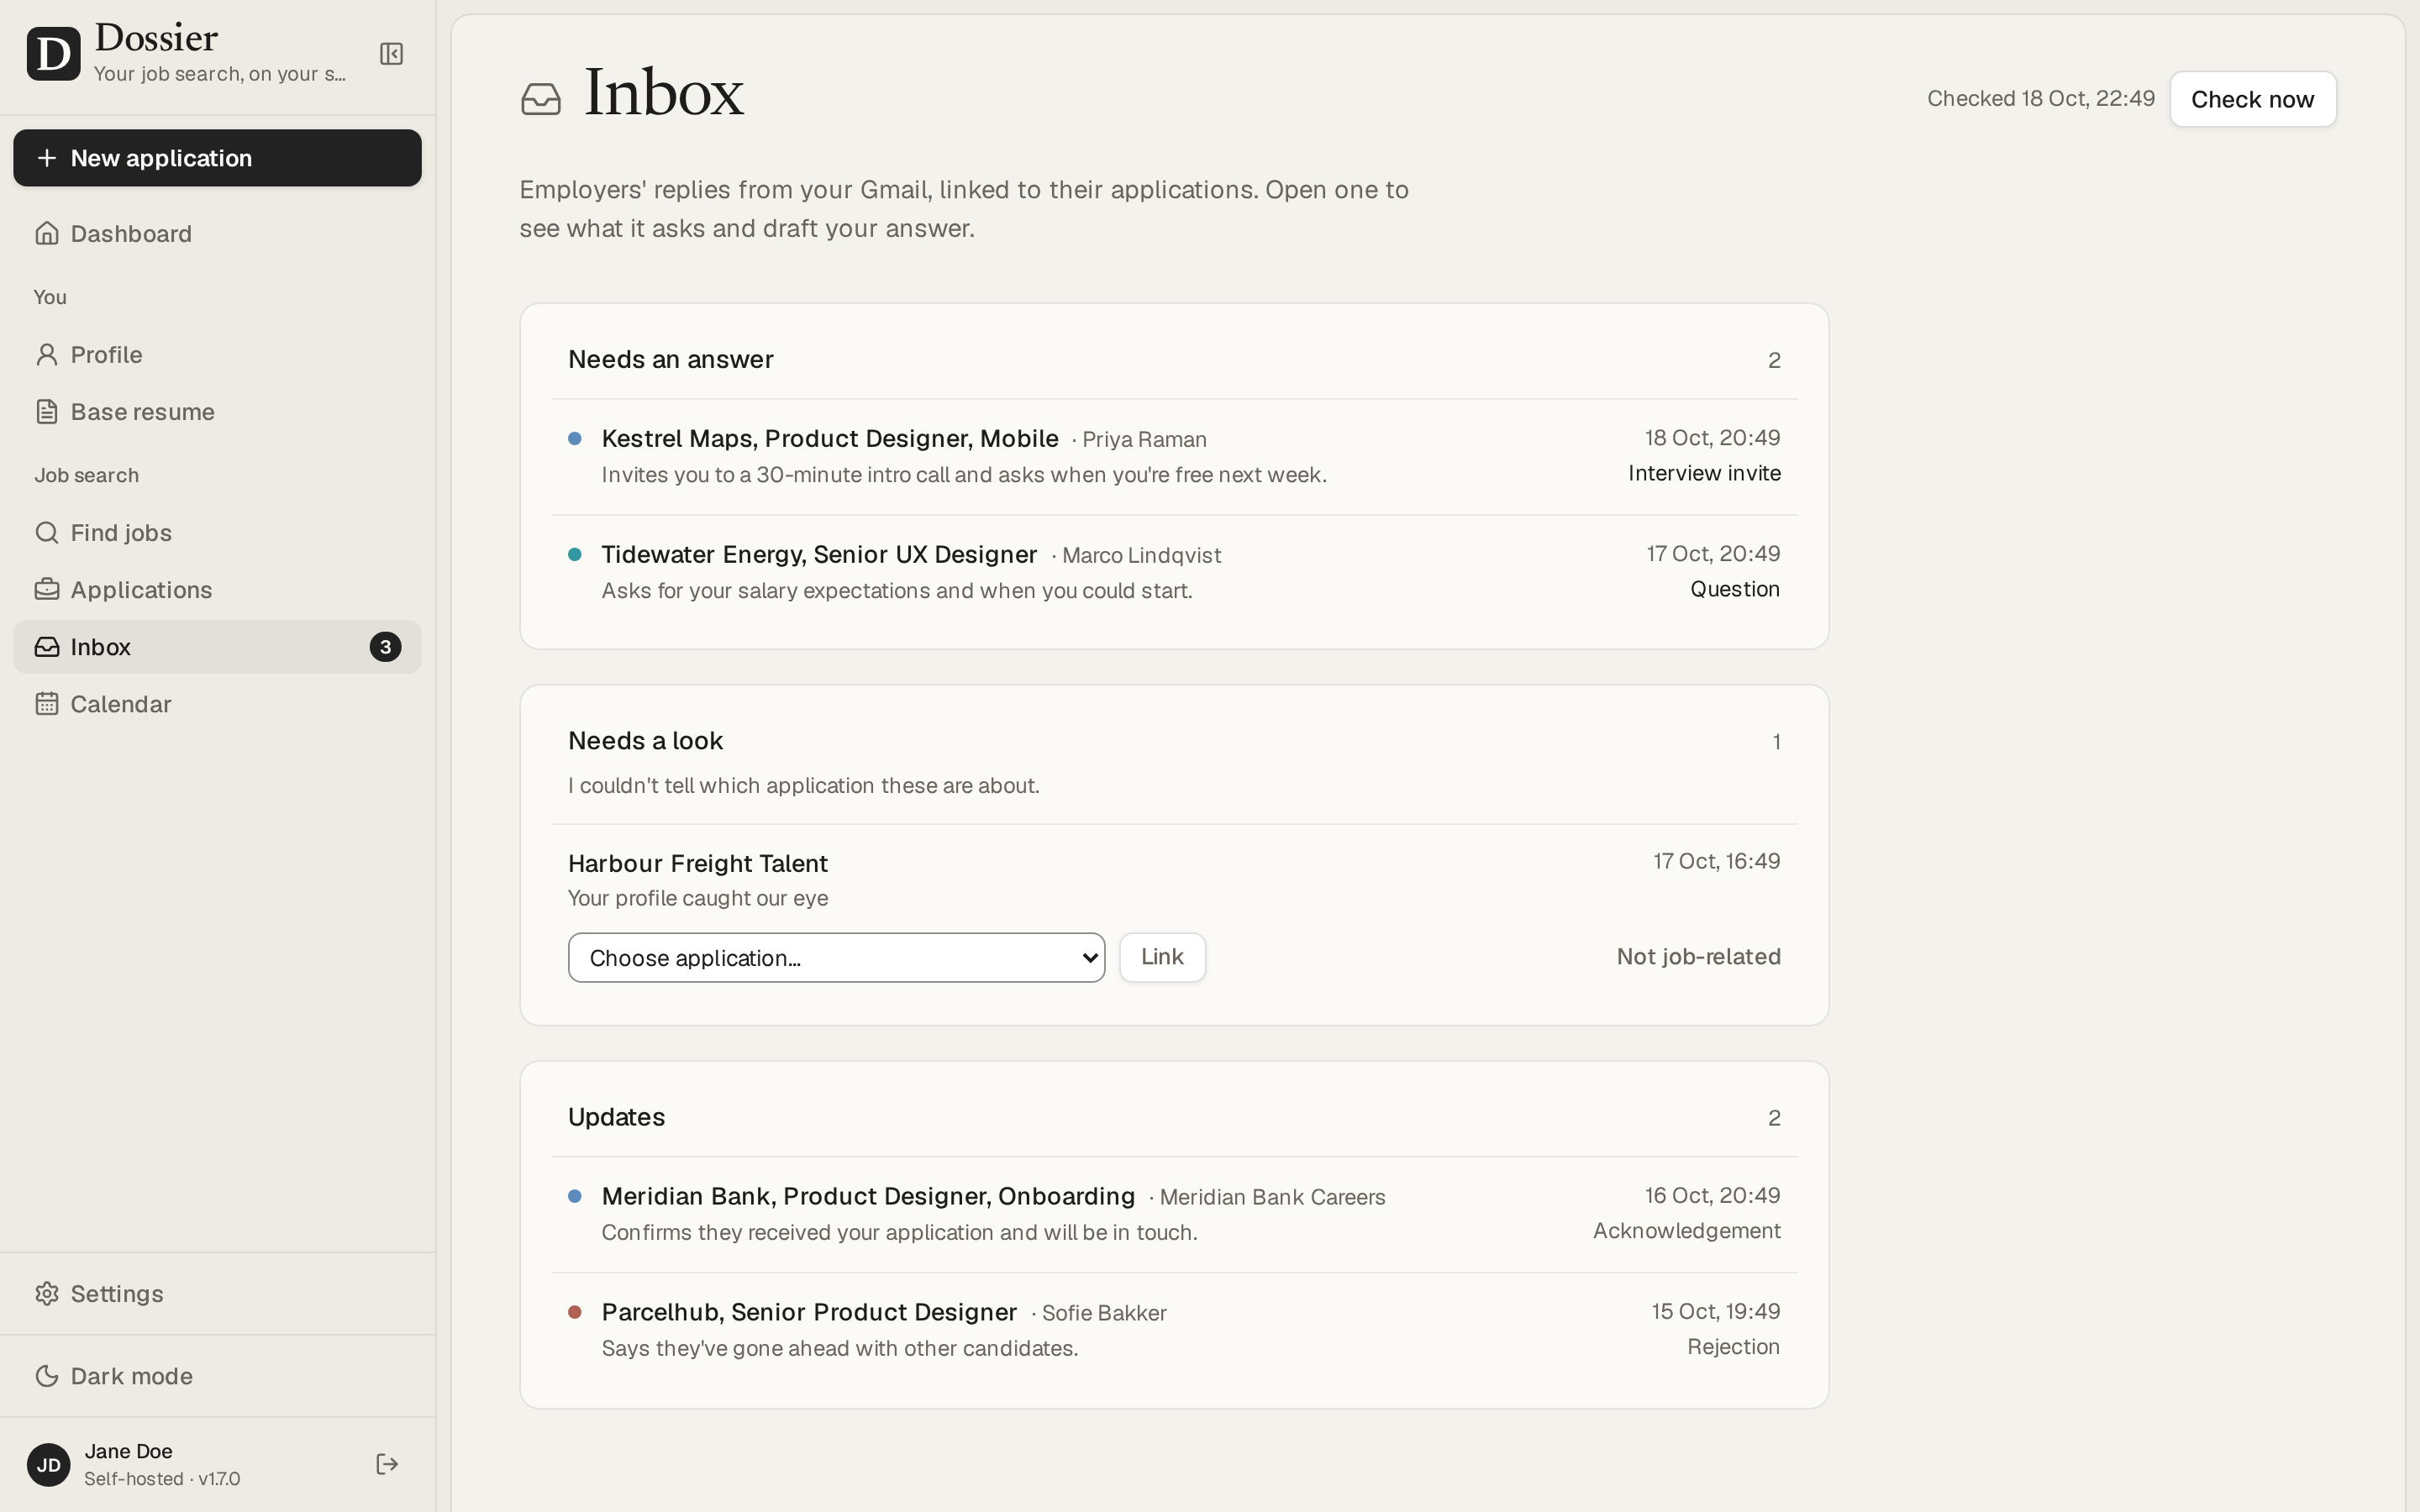Open the Profile page
Image resolution: width=2420 pixels, height=1512 pixels.
(x=217, y=354)
